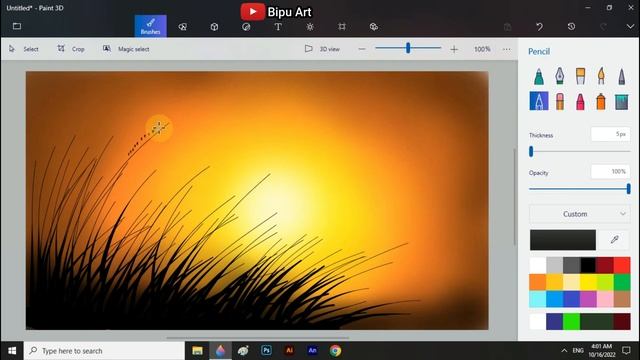This screenshot has width=640, height=360.
Task: Choose the brown swatch
Action: pos(622,299)
